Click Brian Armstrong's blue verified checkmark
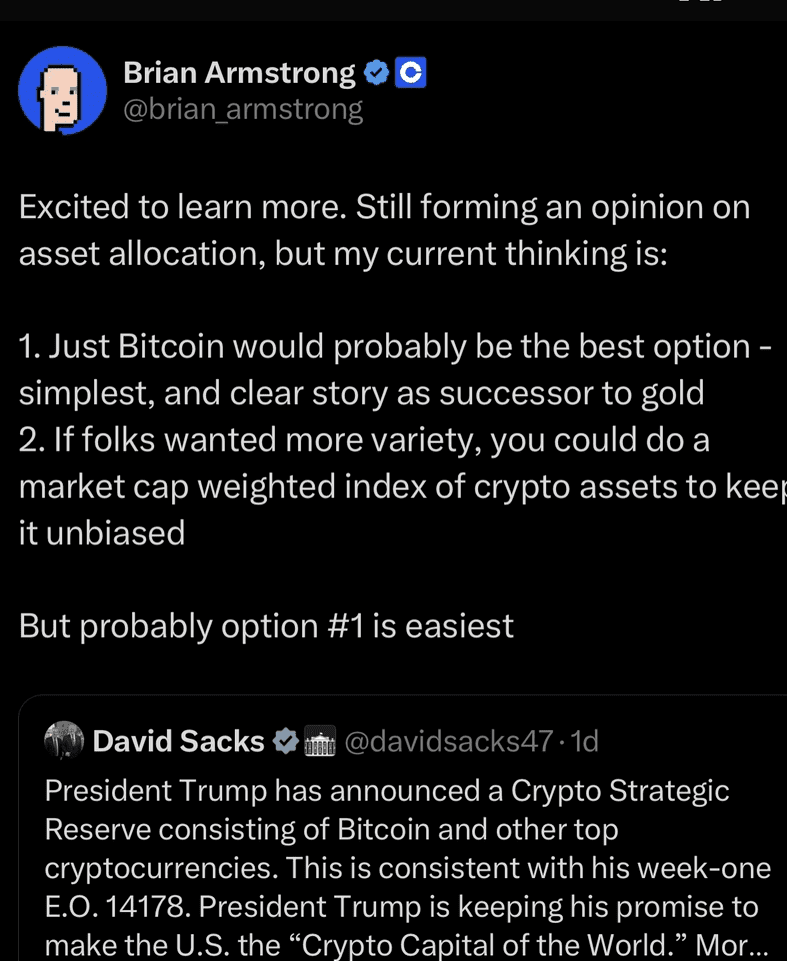Image resolution: width=787 pixels, height=961 pixels. (x=376, y=72)
